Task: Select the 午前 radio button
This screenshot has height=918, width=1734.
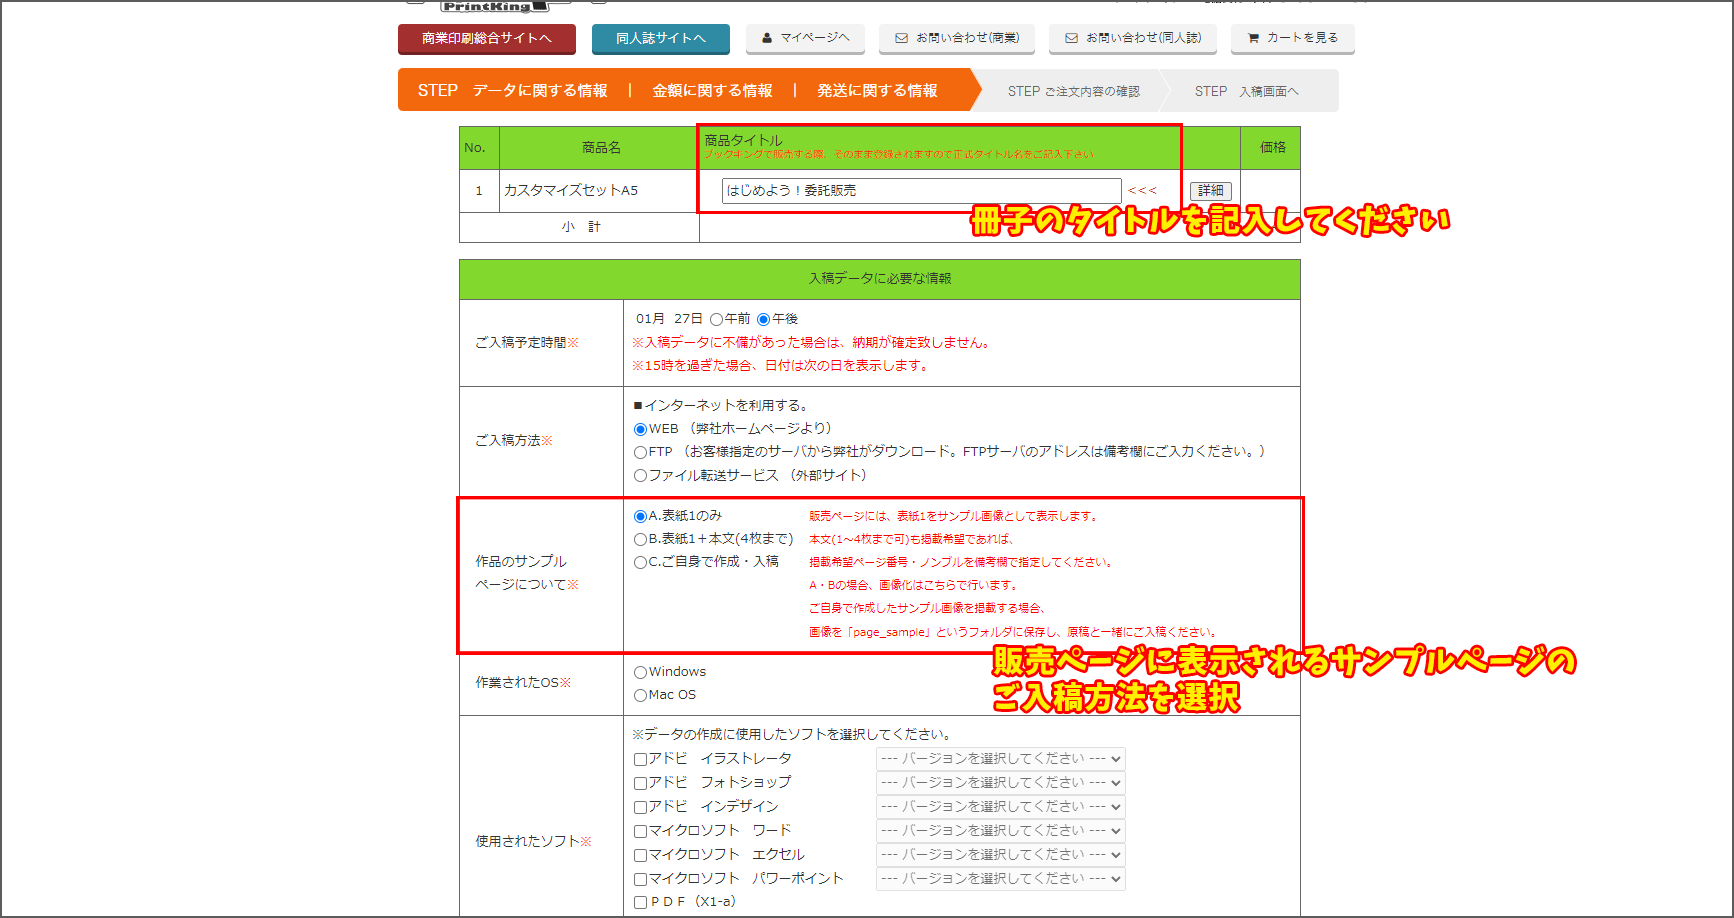Action: point(717,318)
